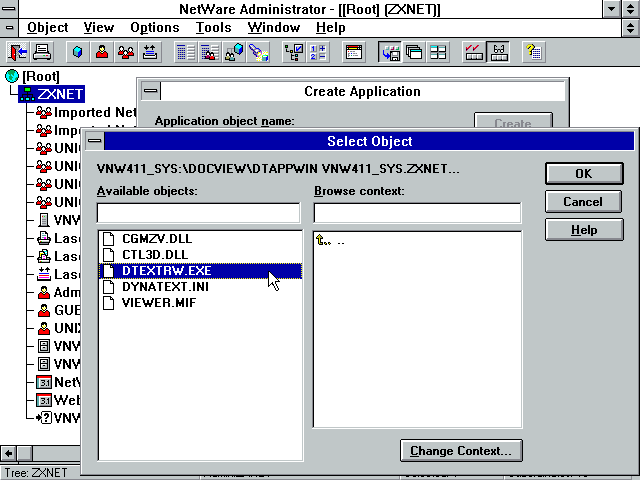Click the Rights to Other Objects icon

(x=234, y=52)
